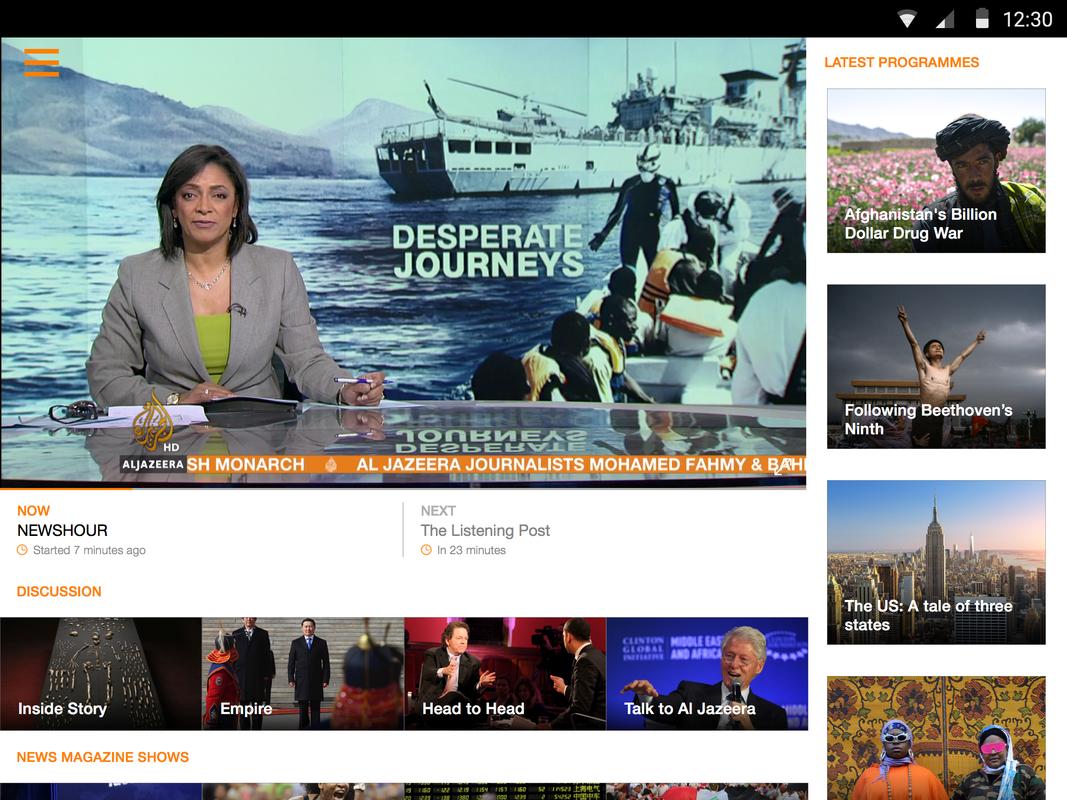Click the clock icon next to Started 7 minutes ago
This screenshot has width=1067, height=800.
21,550
